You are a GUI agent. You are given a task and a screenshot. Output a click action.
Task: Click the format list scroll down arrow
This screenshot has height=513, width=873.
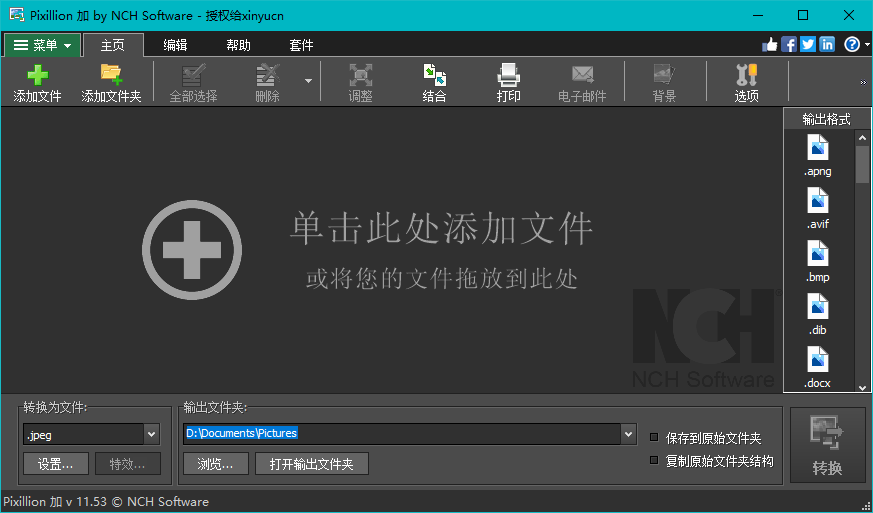(x=862, y=387)
